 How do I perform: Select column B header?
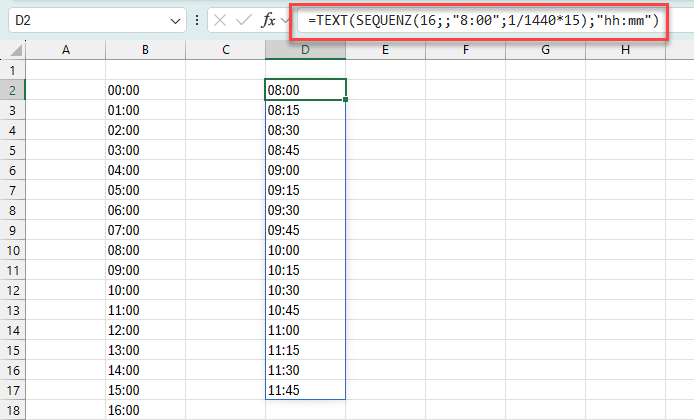point(145,50)
